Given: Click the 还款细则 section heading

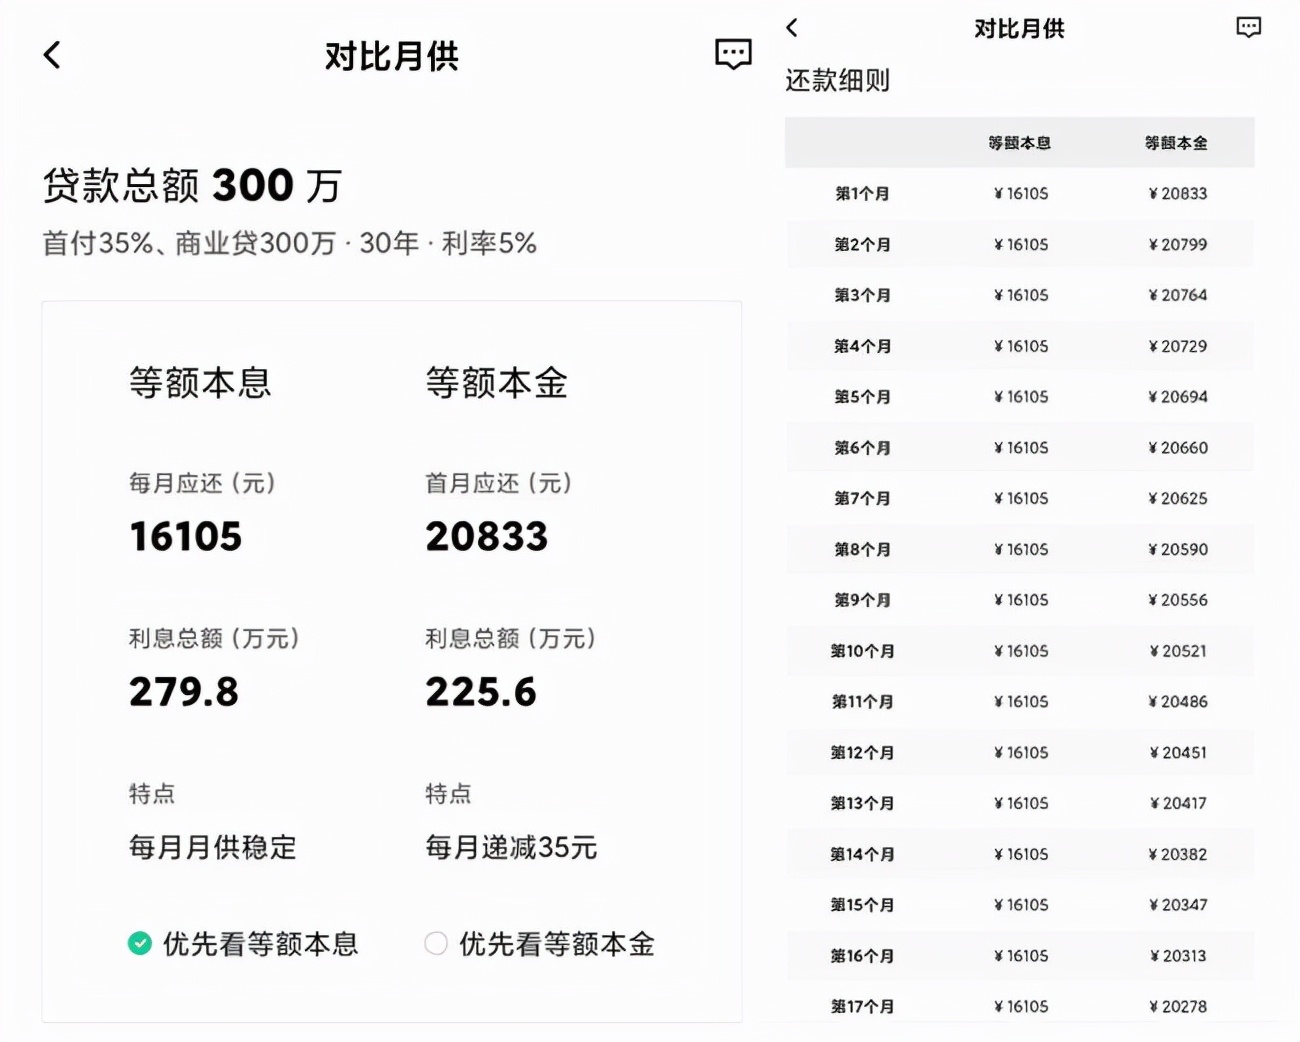Looking at the screenshot, I should (838, 80).
